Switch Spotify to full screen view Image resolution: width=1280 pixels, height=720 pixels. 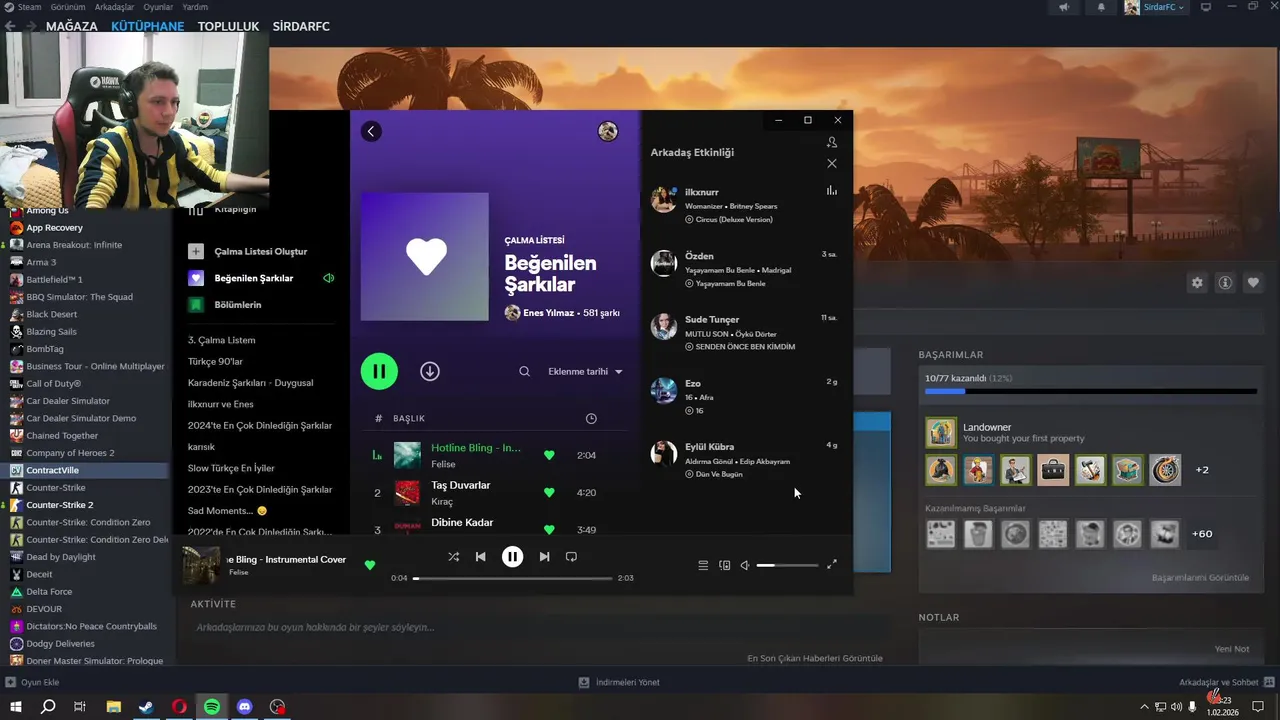point(831,565)
